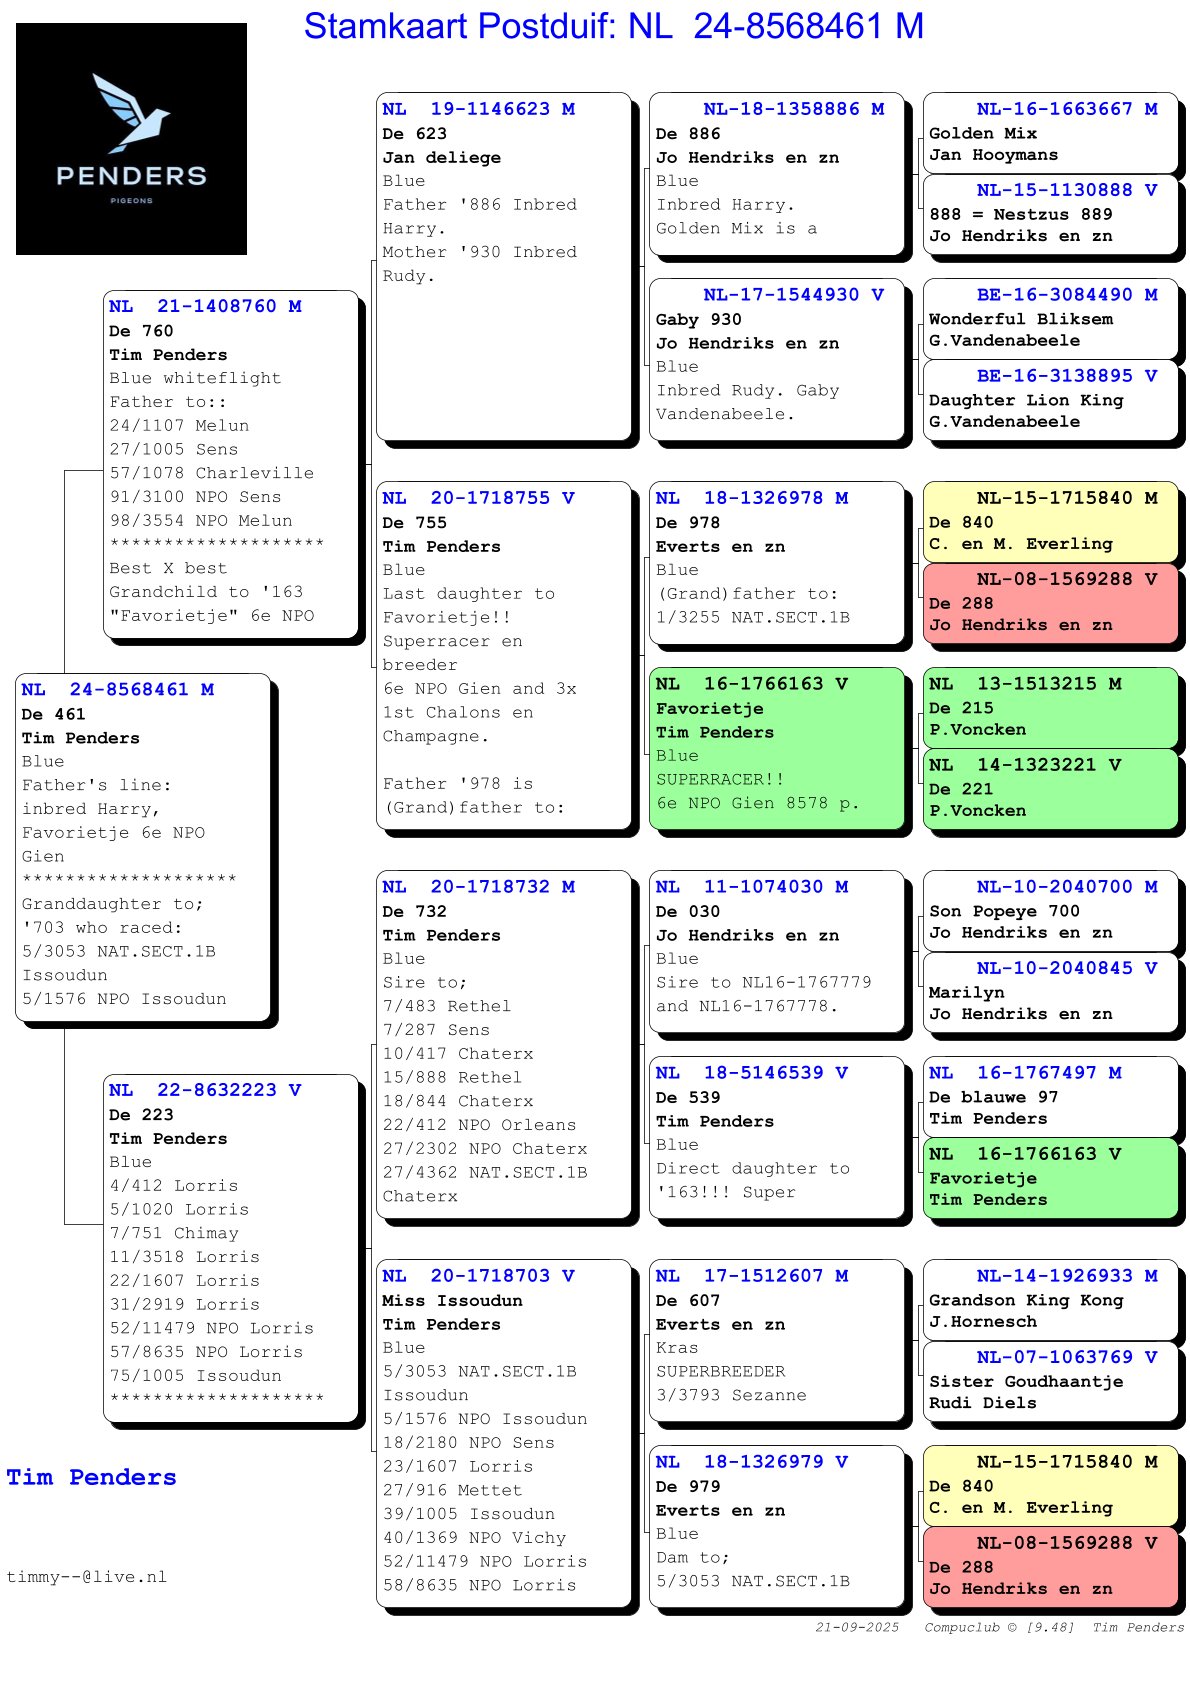Open the Gaby 930 pedigree box
Screen dimensions: 1190x1683
776,358
